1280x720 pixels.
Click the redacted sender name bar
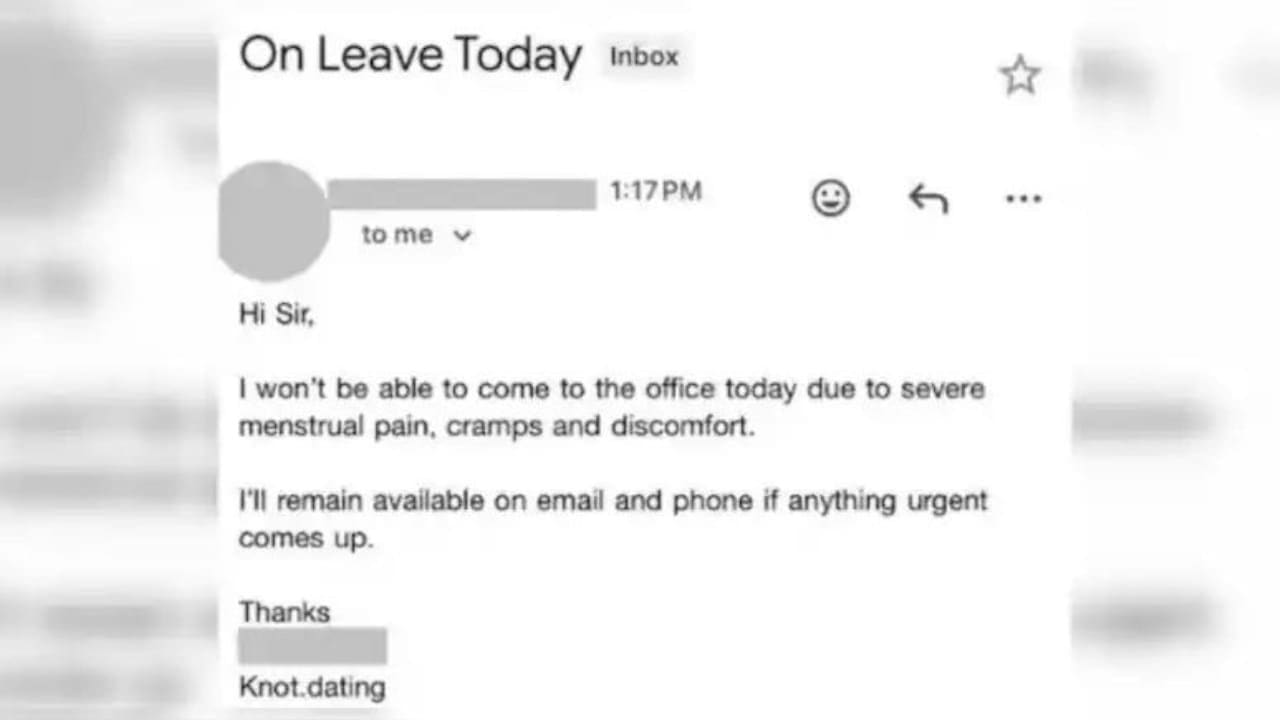tap(462, 194)
